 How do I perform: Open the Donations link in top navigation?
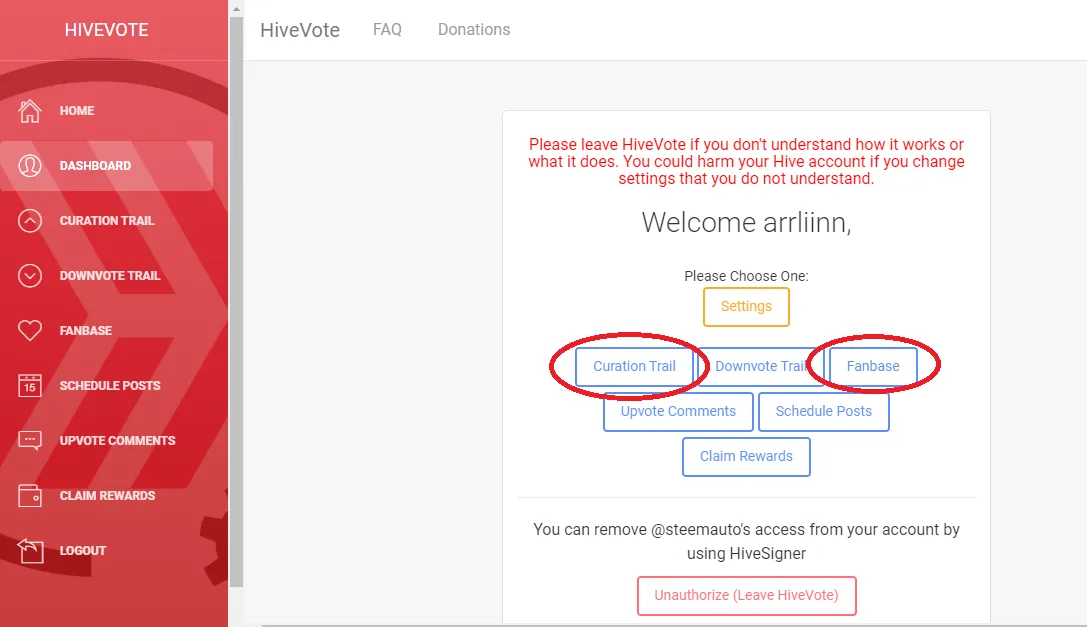point(474,29)
